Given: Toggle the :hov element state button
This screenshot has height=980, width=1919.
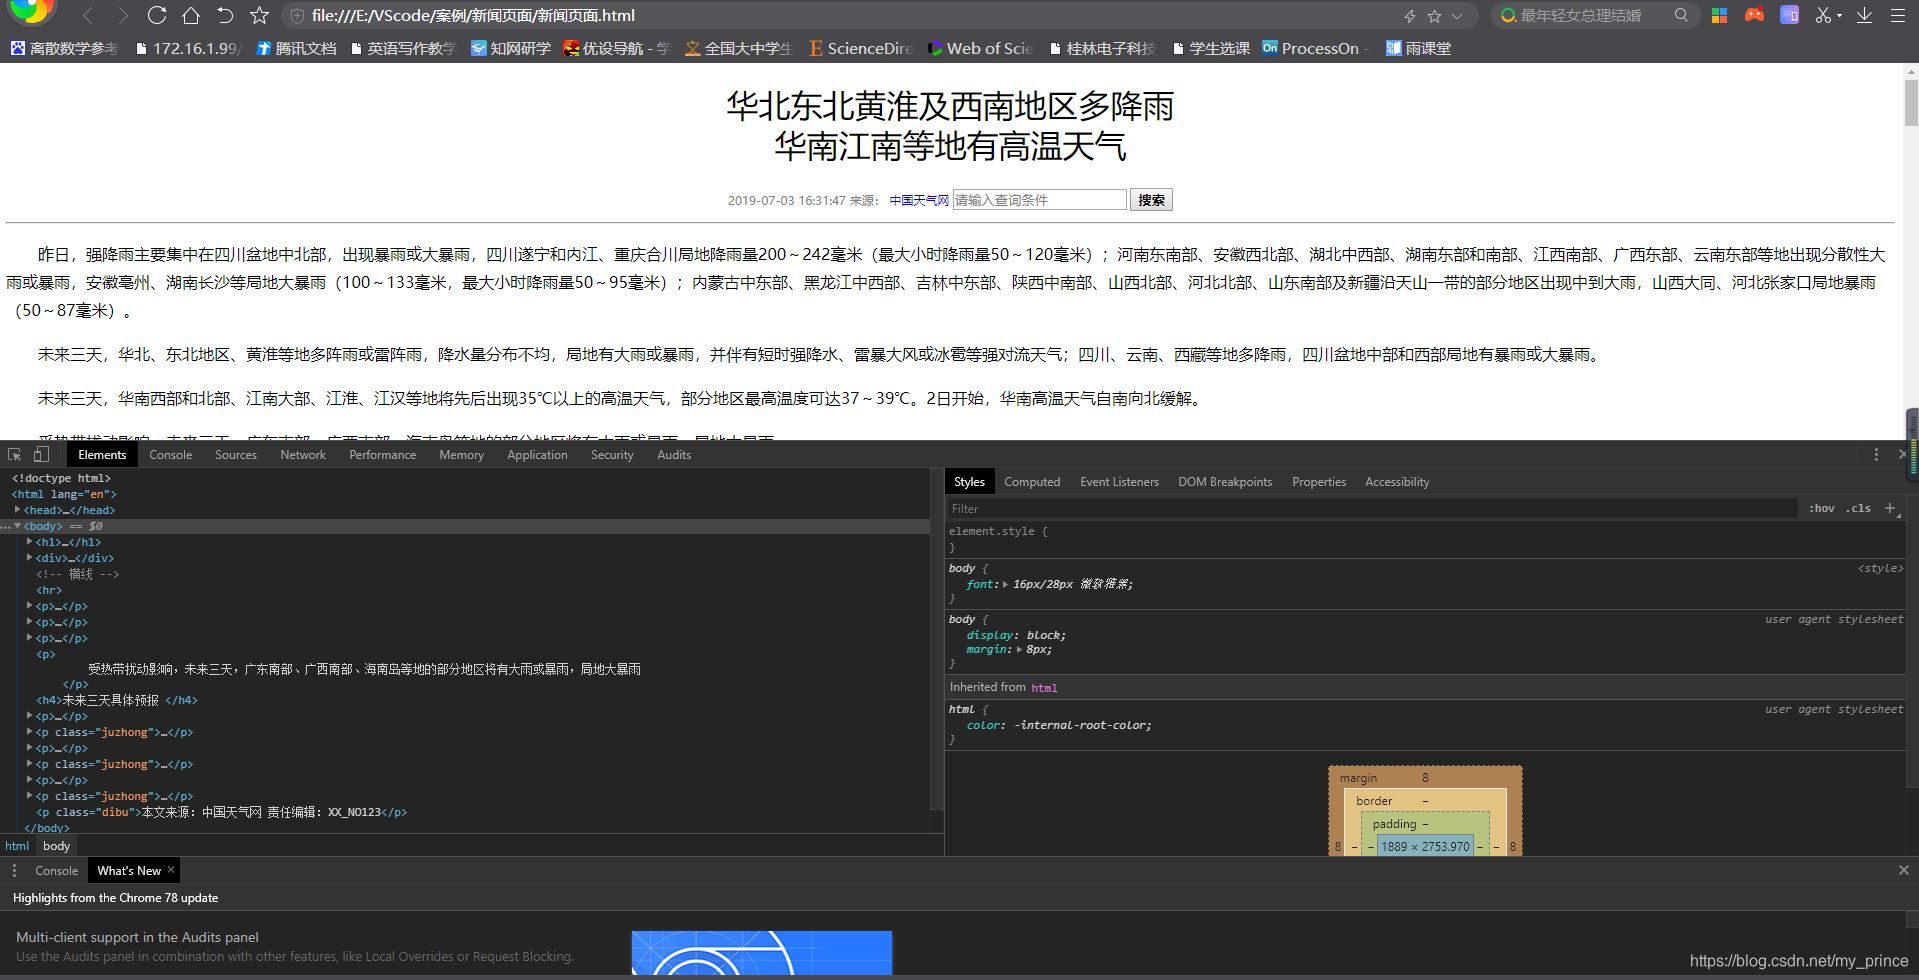Looking at the screenshot, I should tap(1821, 509).
